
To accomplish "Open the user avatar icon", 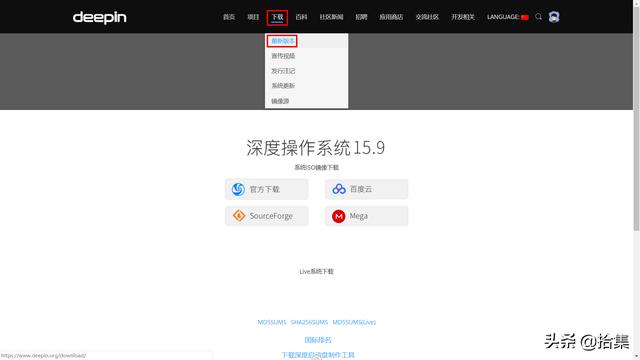I will point(554,17).
